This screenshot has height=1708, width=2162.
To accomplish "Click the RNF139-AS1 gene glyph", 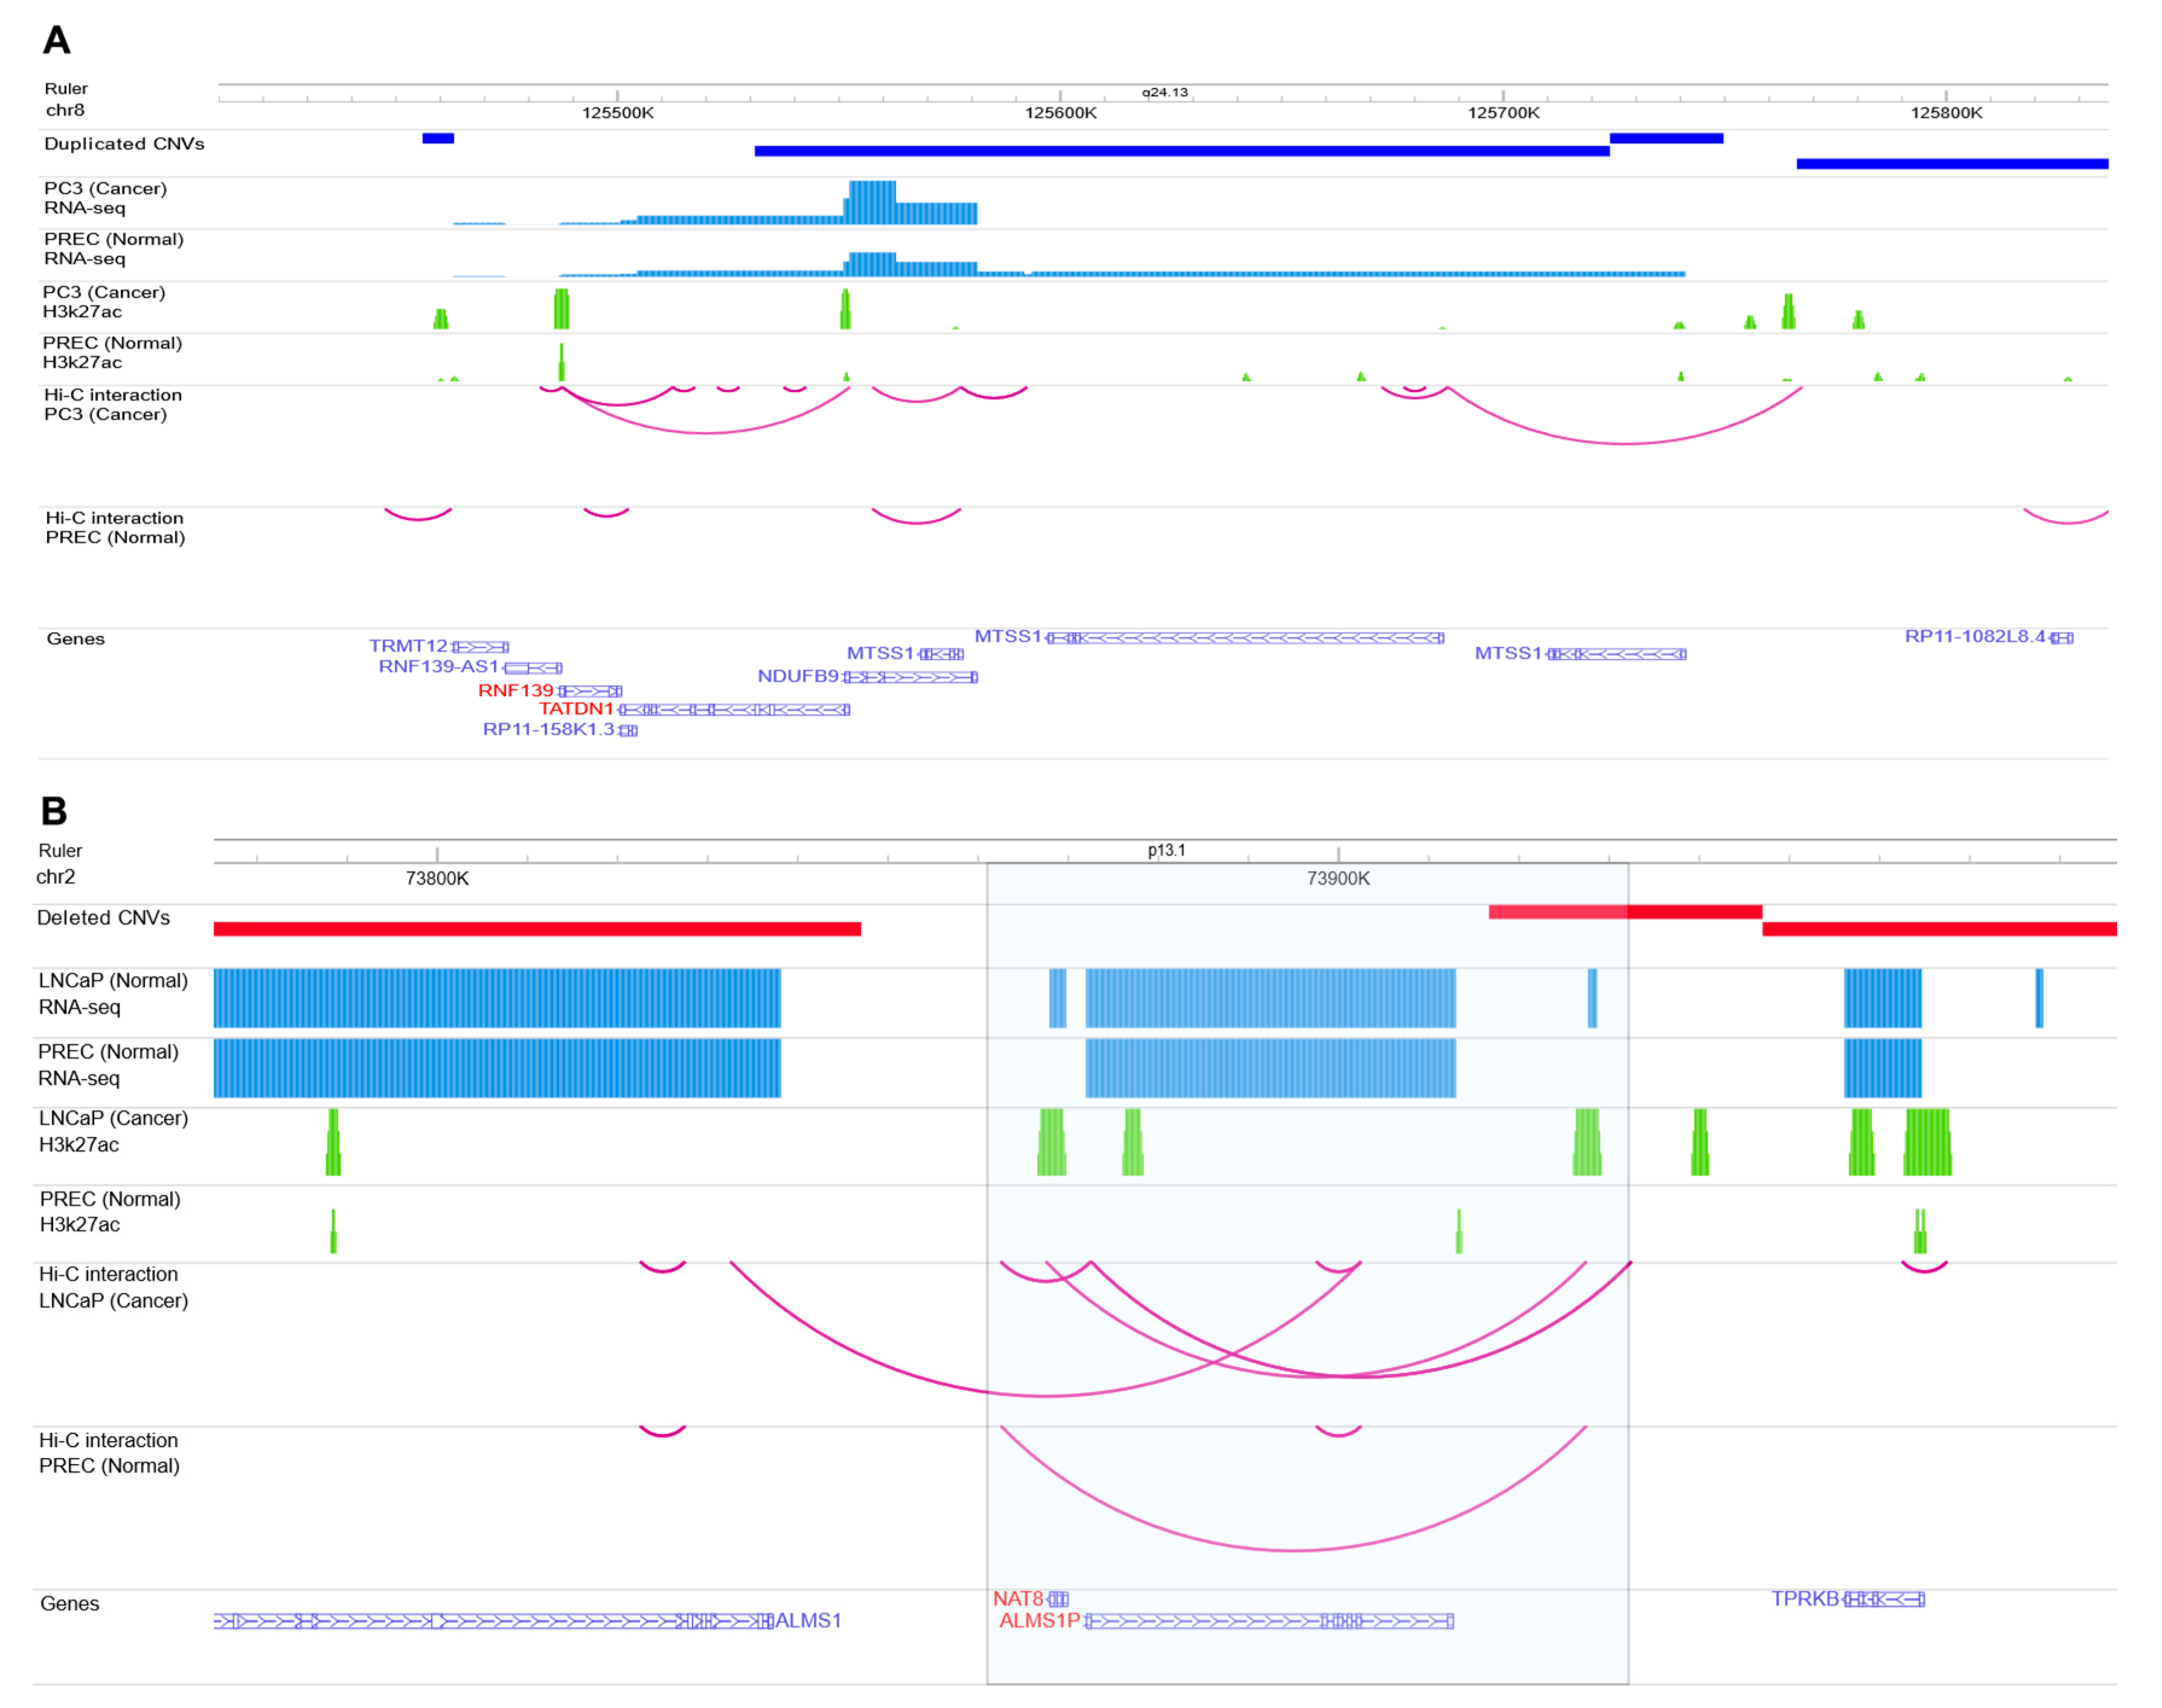I will tap(533, 668).
